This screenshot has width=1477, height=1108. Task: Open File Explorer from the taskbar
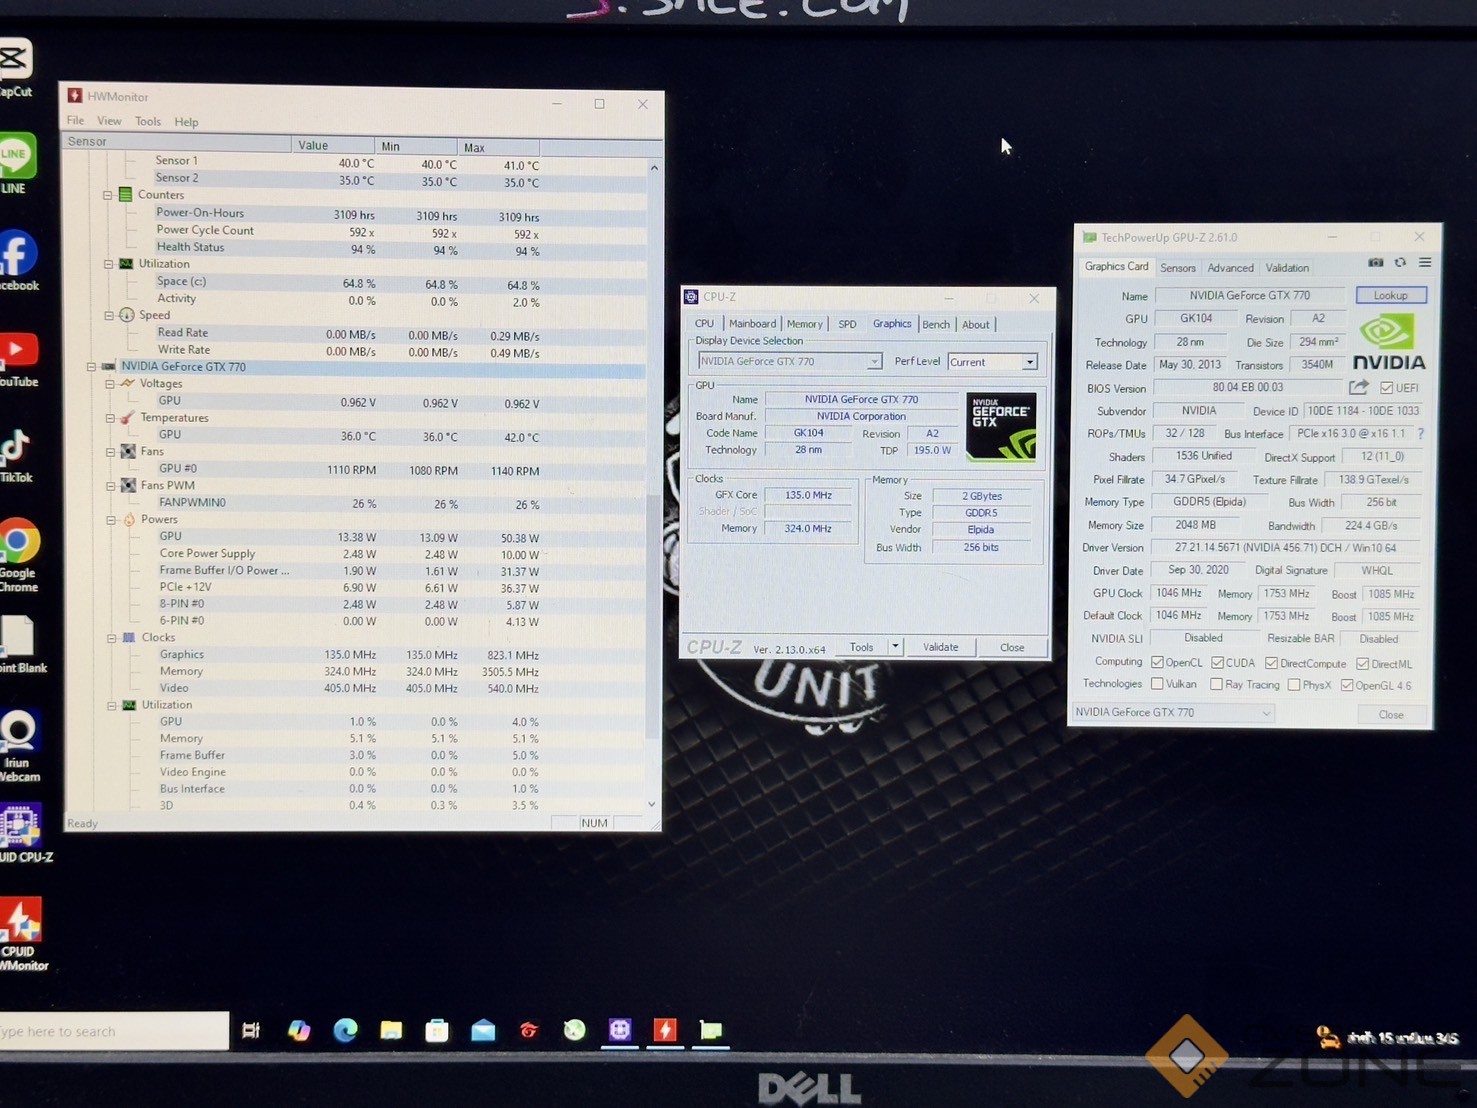click(391, 1030)
